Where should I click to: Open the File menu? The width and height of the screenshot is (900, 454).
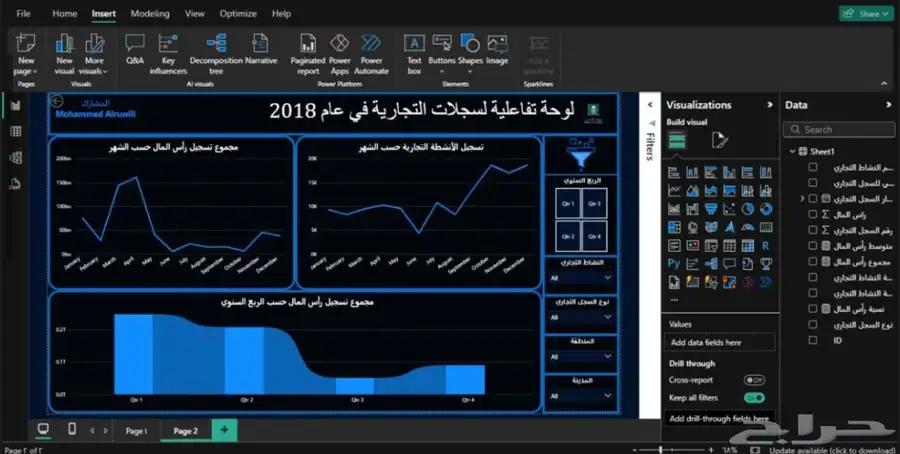24,14
